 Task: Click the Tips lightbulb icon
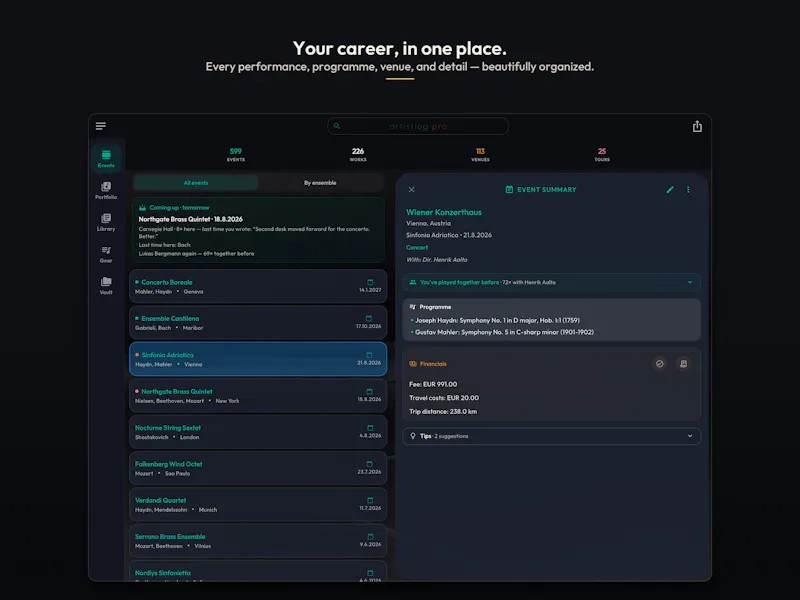413,436
